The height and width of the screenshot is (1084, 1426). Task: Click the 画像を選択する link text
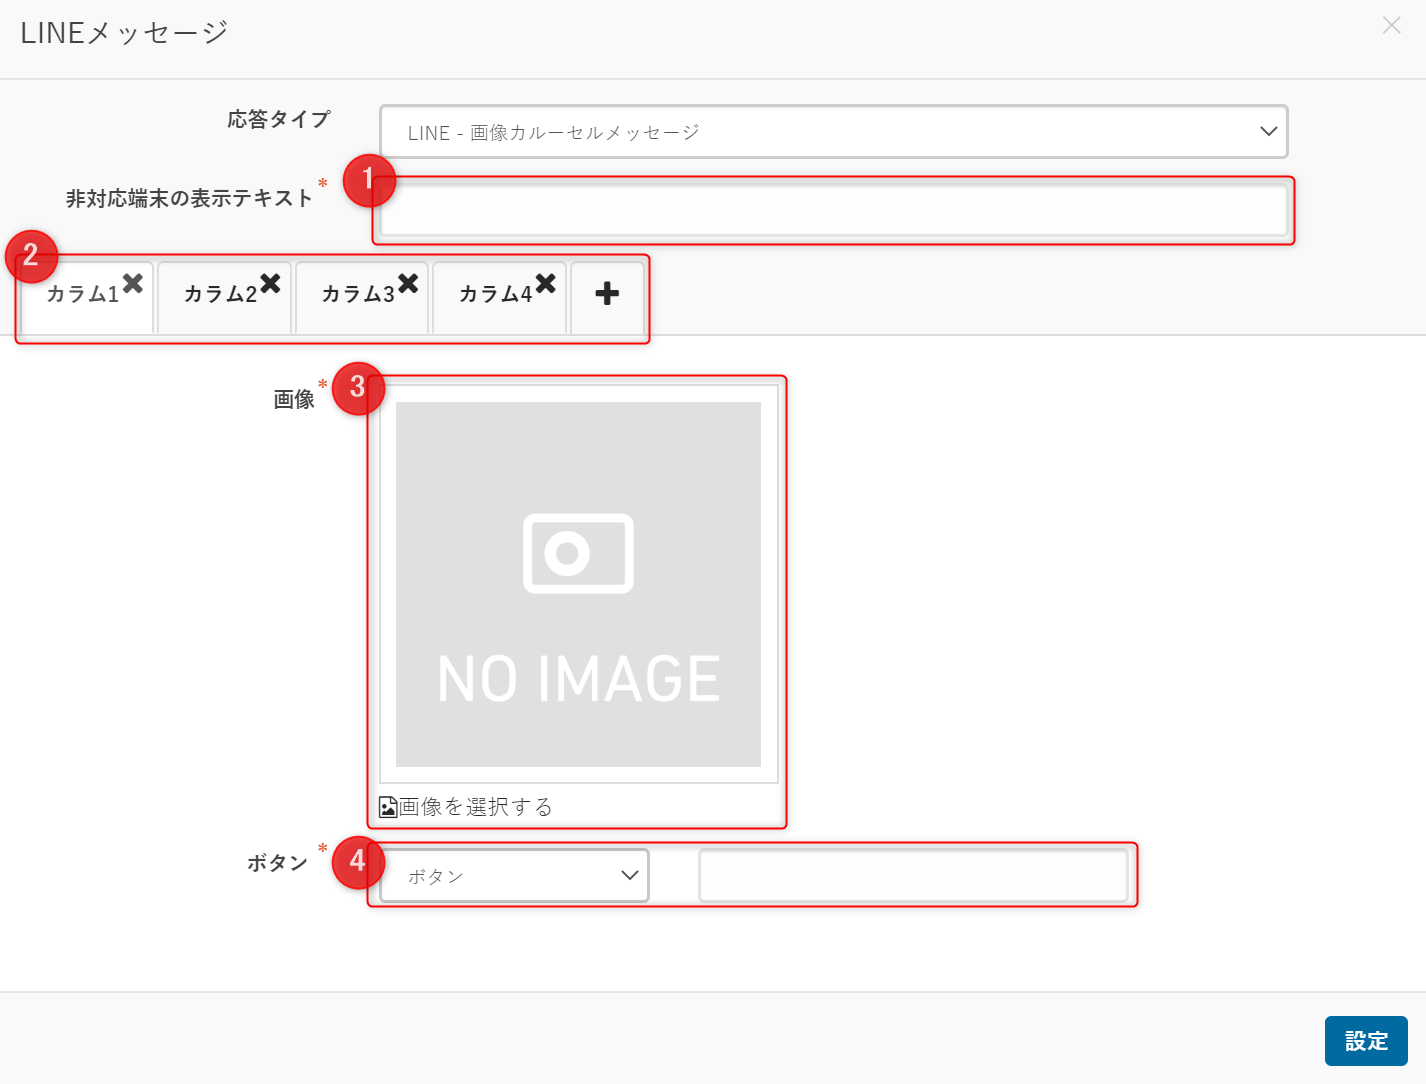[476, 807]
